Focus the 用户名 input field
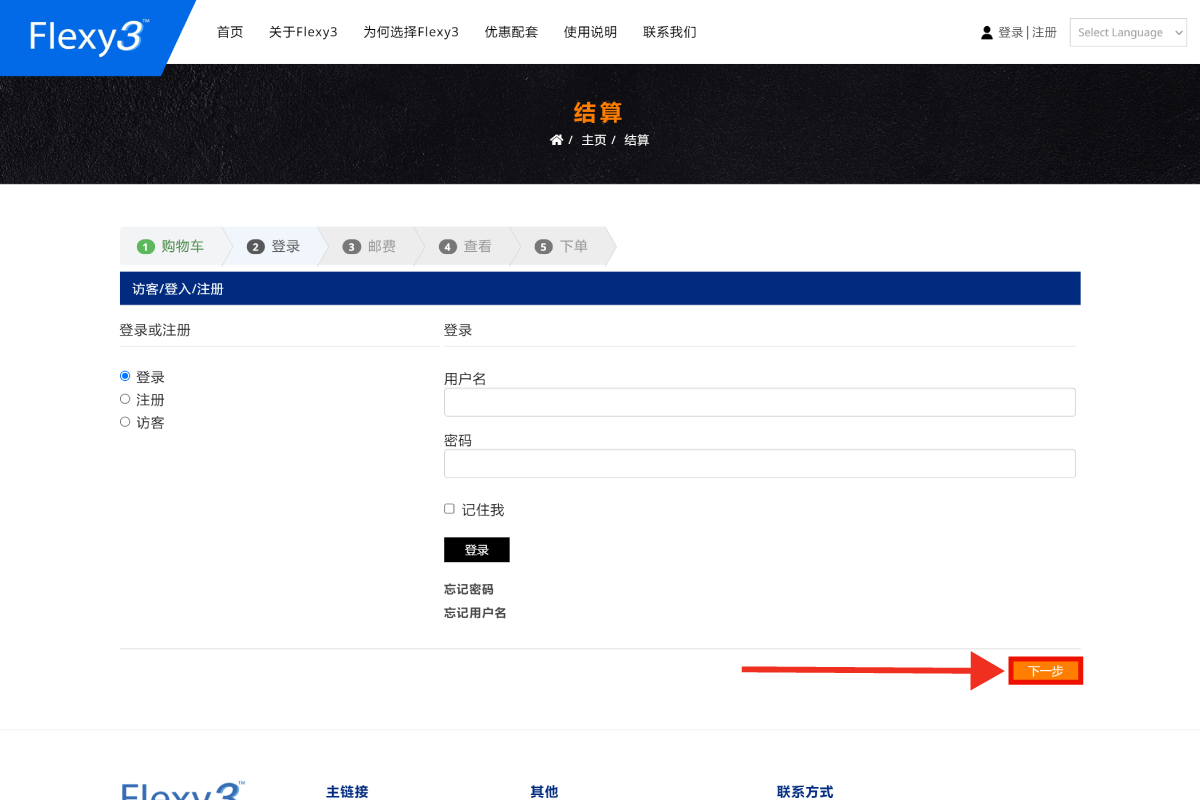Image resolution: width=1200 pixels, height=800 pixels. [759, 402]
